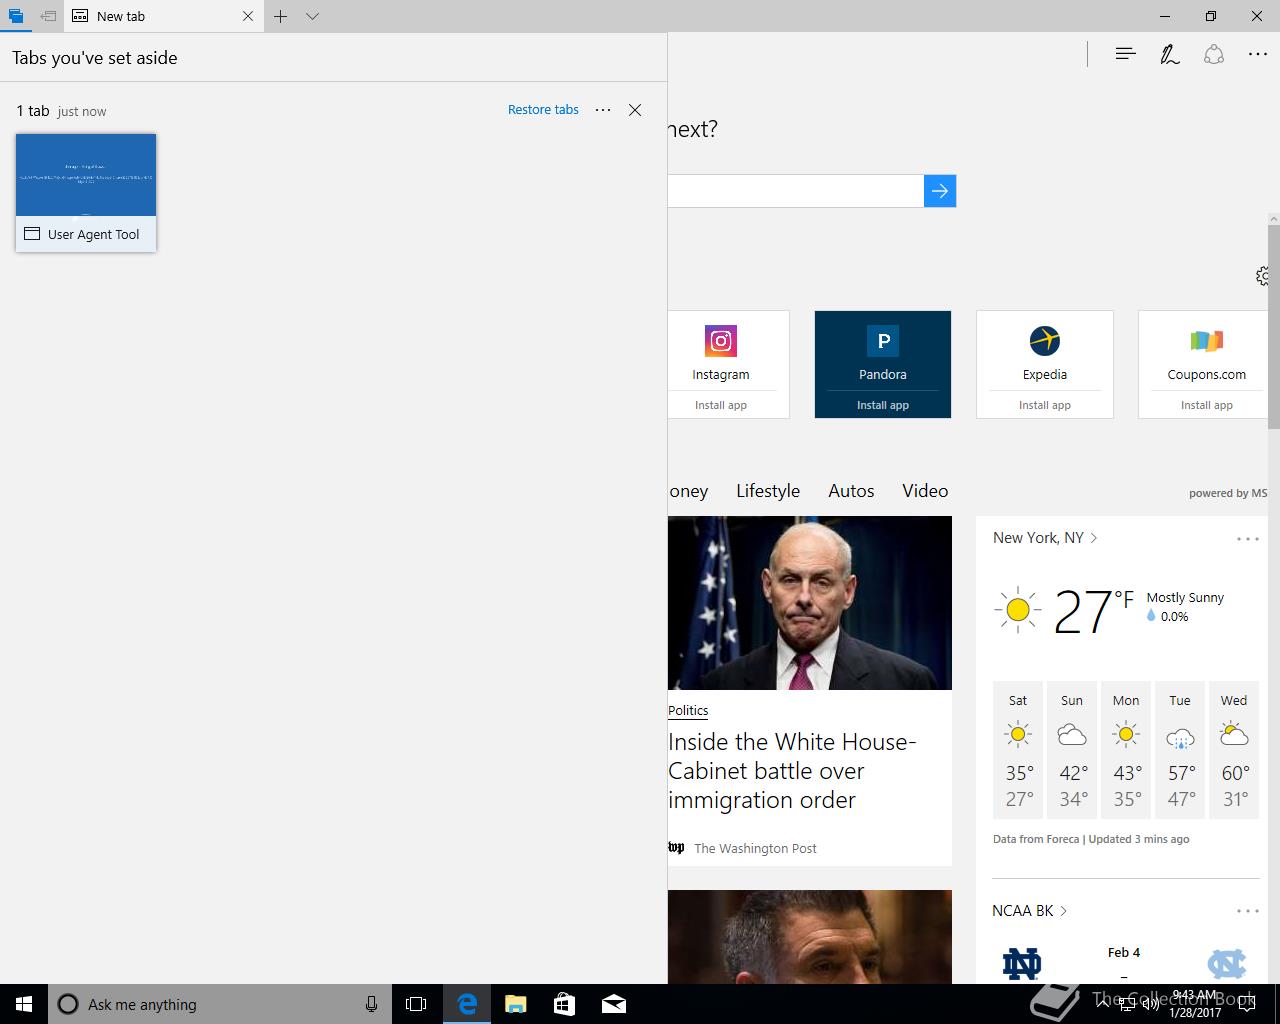Click Install app under Instagram
Screen dimensions: 1280x1024
(x=721, y=405)
